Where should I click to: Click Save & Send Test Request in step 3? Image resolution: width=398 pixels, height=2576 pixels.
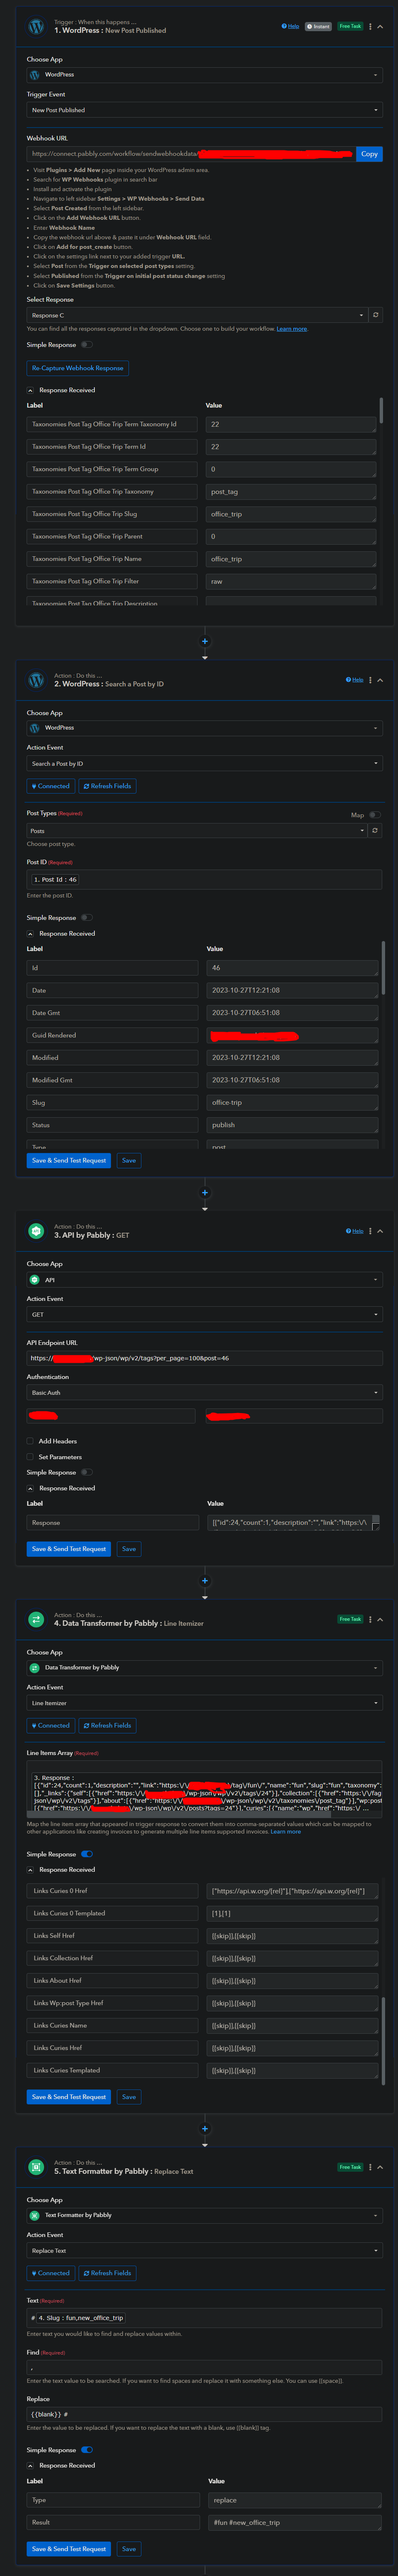point(69,1549)
